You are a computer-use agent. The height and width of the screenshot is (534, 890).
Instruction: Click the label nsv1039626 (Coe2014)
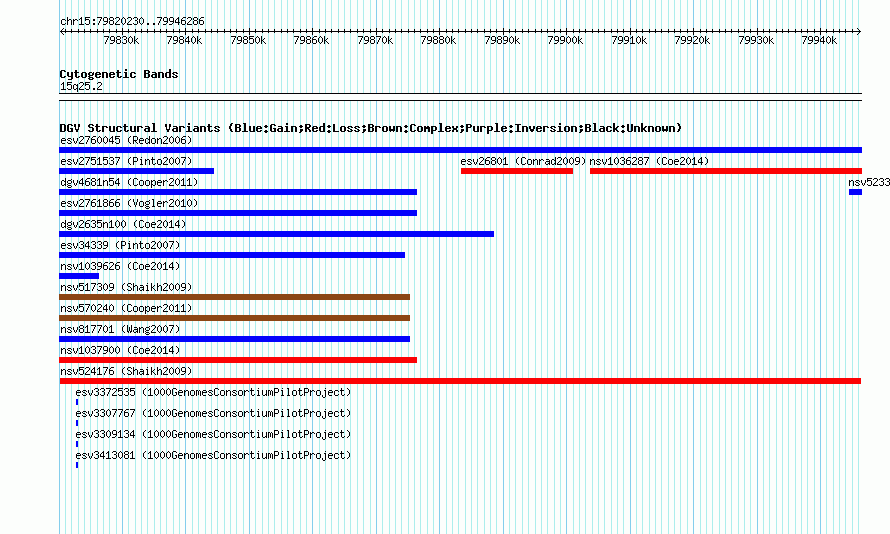pyautogui.click(x=120, y=266)
